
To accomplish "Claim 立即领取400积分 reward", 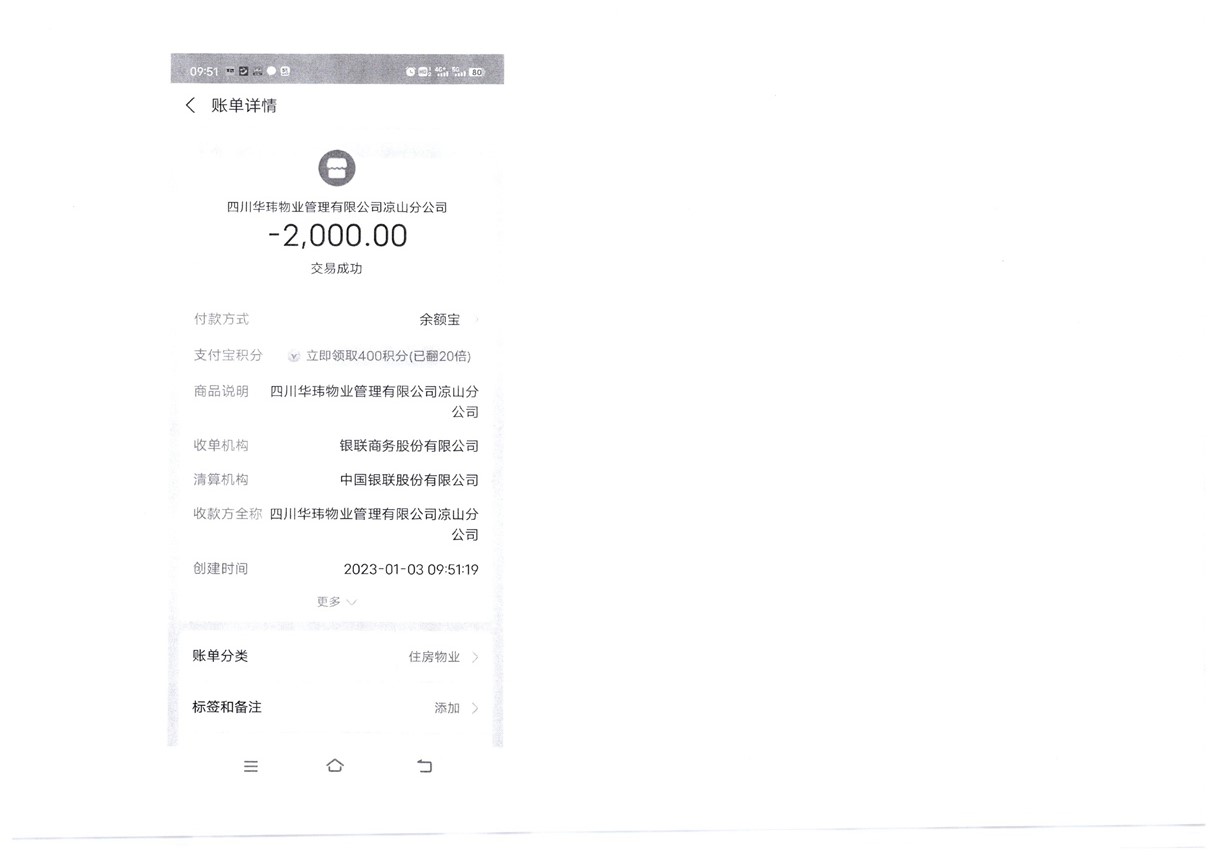I will [388, 356].
